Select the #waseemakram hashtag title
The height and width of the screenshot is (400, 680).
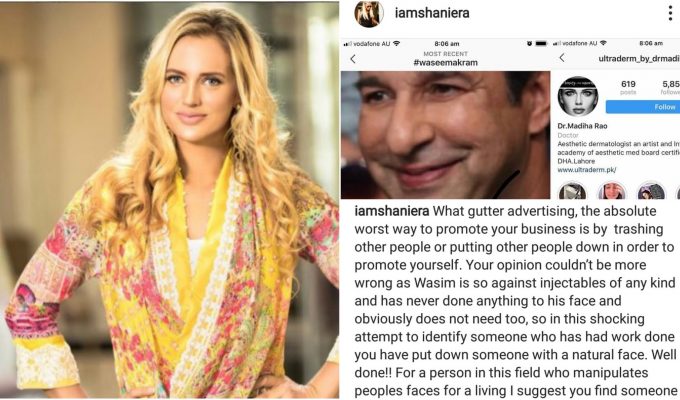(x=445, y=62)
